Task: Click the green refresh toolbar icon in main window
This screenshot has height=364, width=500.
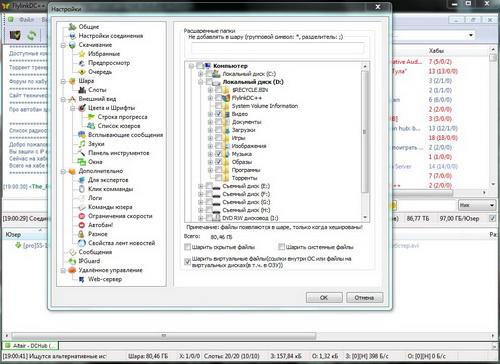Action: [x=32, y=35]
